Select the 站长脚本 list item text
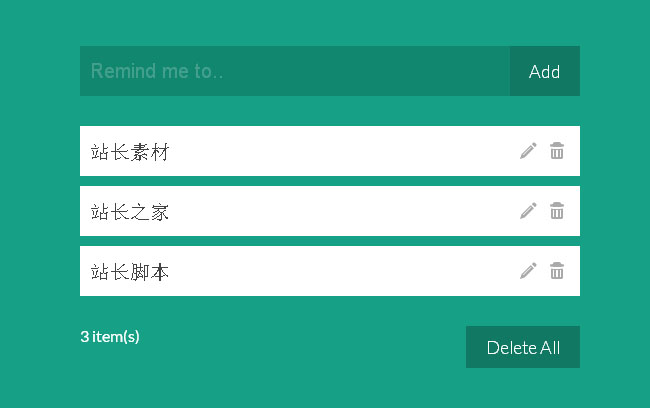The height and width of the screenshot is (408, 650). (130, 272)
